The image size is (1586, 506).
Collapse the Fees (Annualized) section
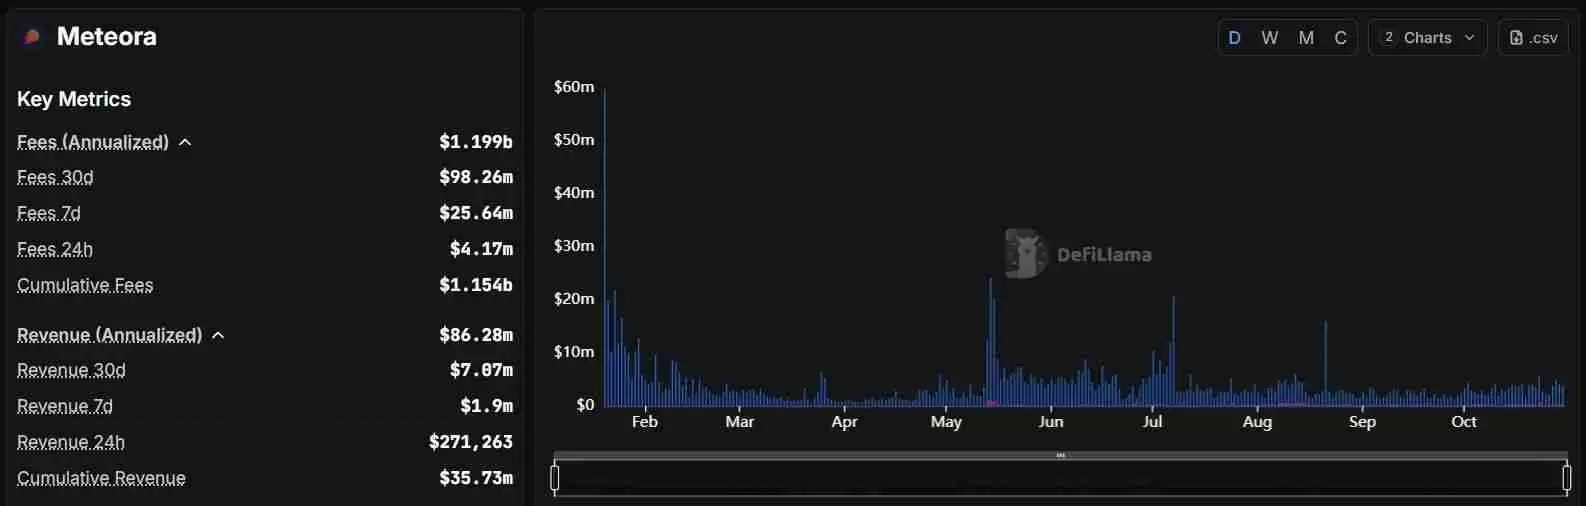185,143
